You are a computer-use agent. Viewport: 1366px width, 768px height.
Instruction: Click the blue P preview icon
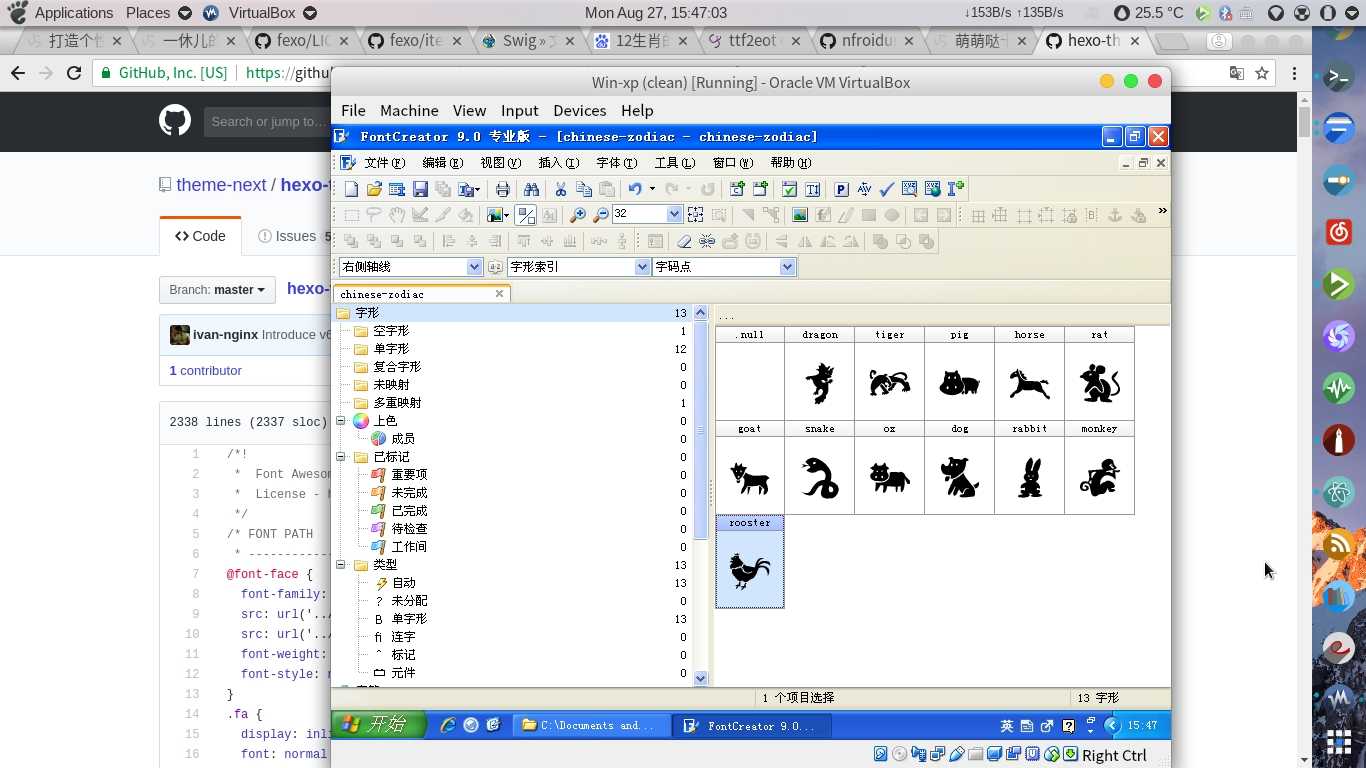coord(841,189)
